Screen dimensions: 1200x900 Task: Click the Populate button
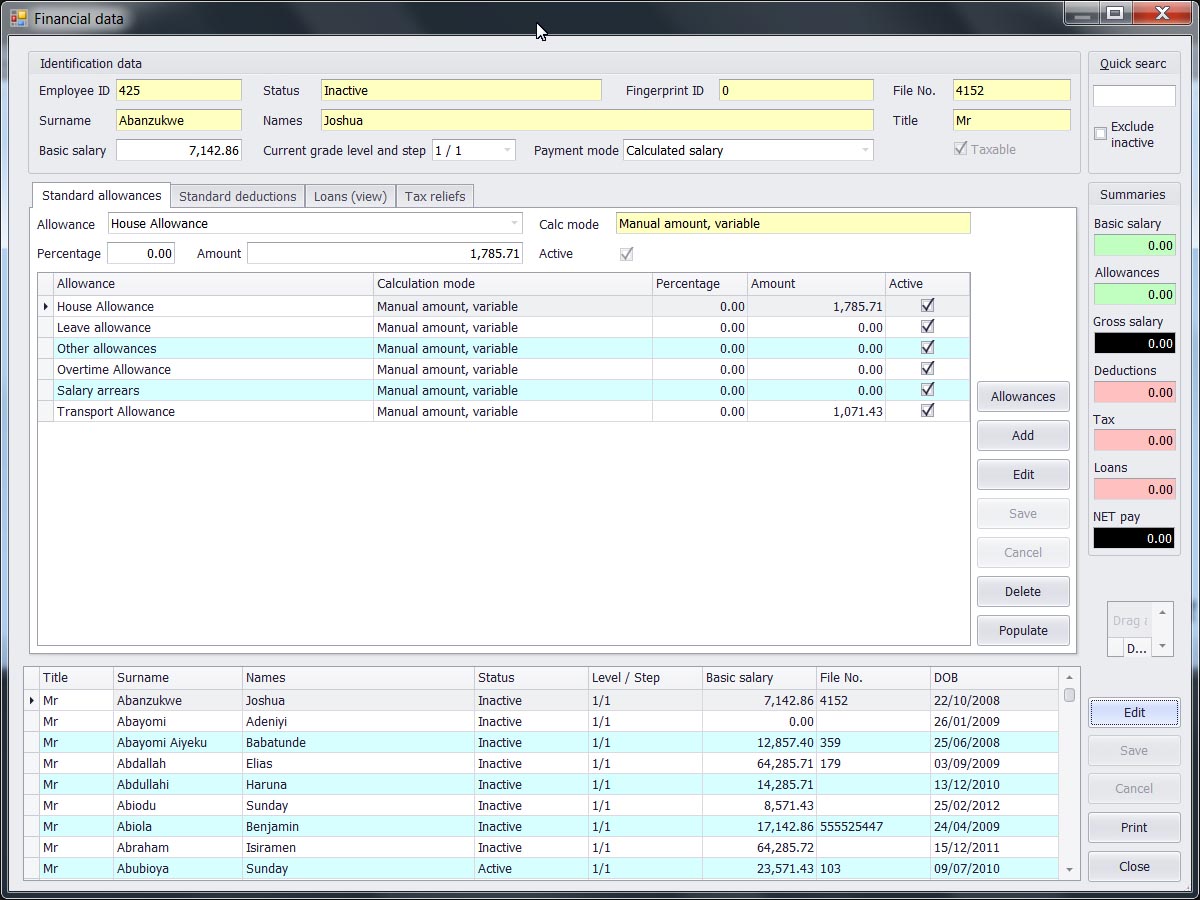tap(1022, 630)
